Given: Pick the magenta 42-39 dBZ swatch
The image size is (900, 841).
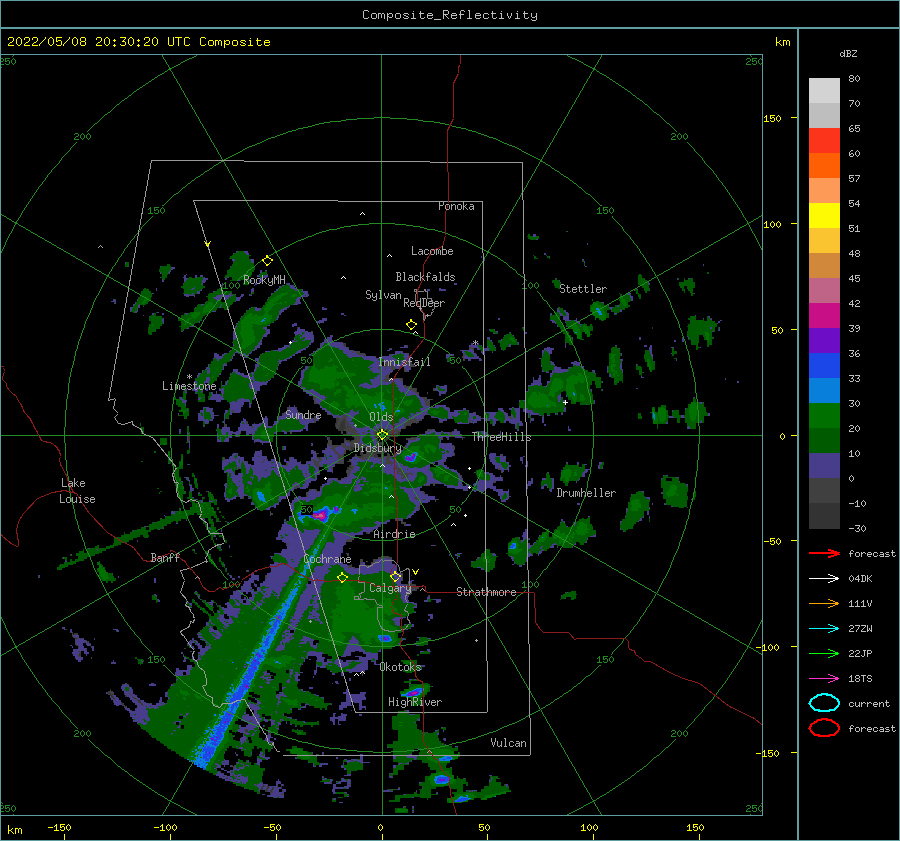Looking at the screenshot, I should (824, 316).
